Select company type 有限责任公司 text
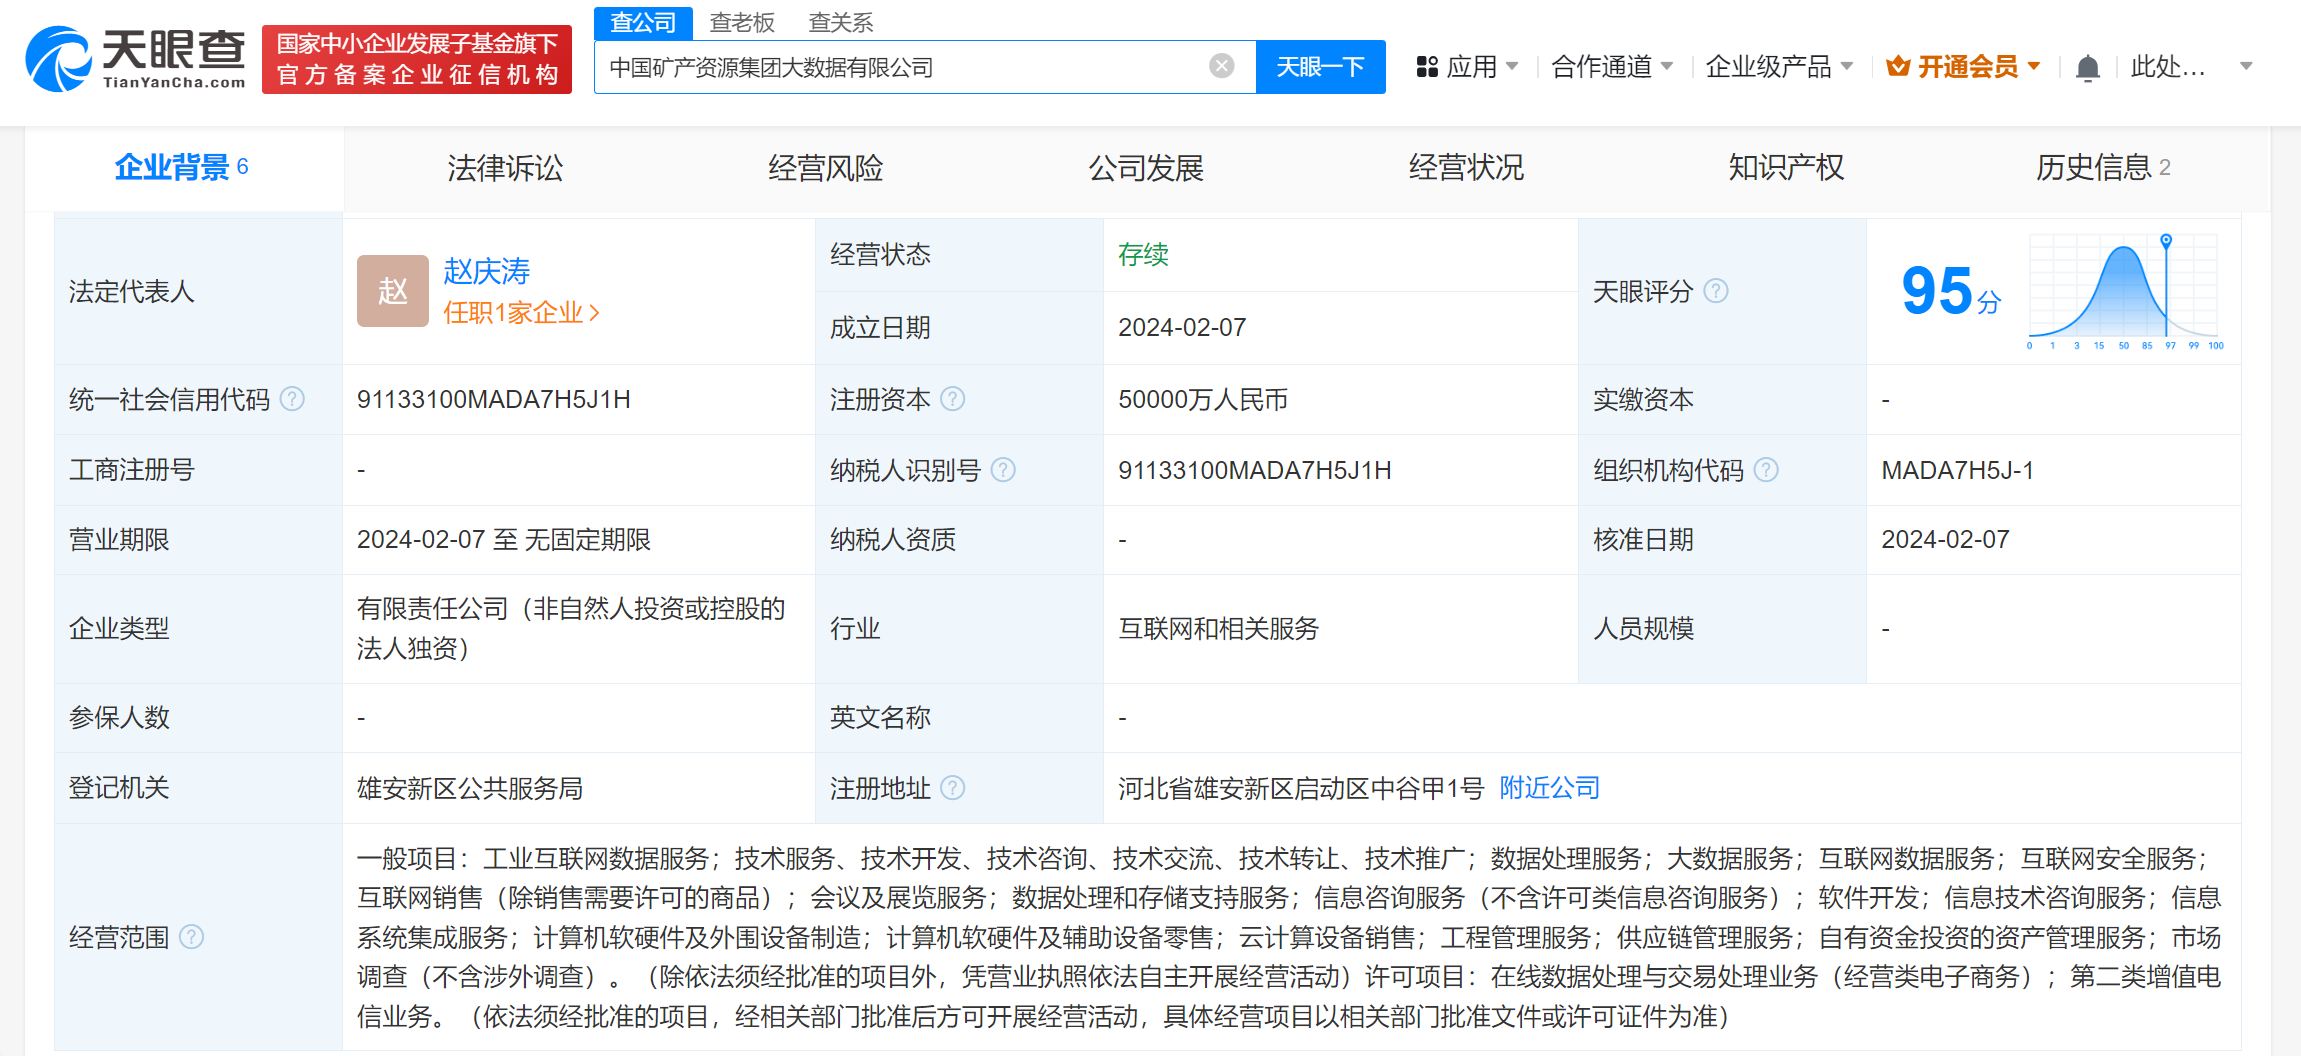This screenshot has width=2301, height=1056. tap(571, 628)
